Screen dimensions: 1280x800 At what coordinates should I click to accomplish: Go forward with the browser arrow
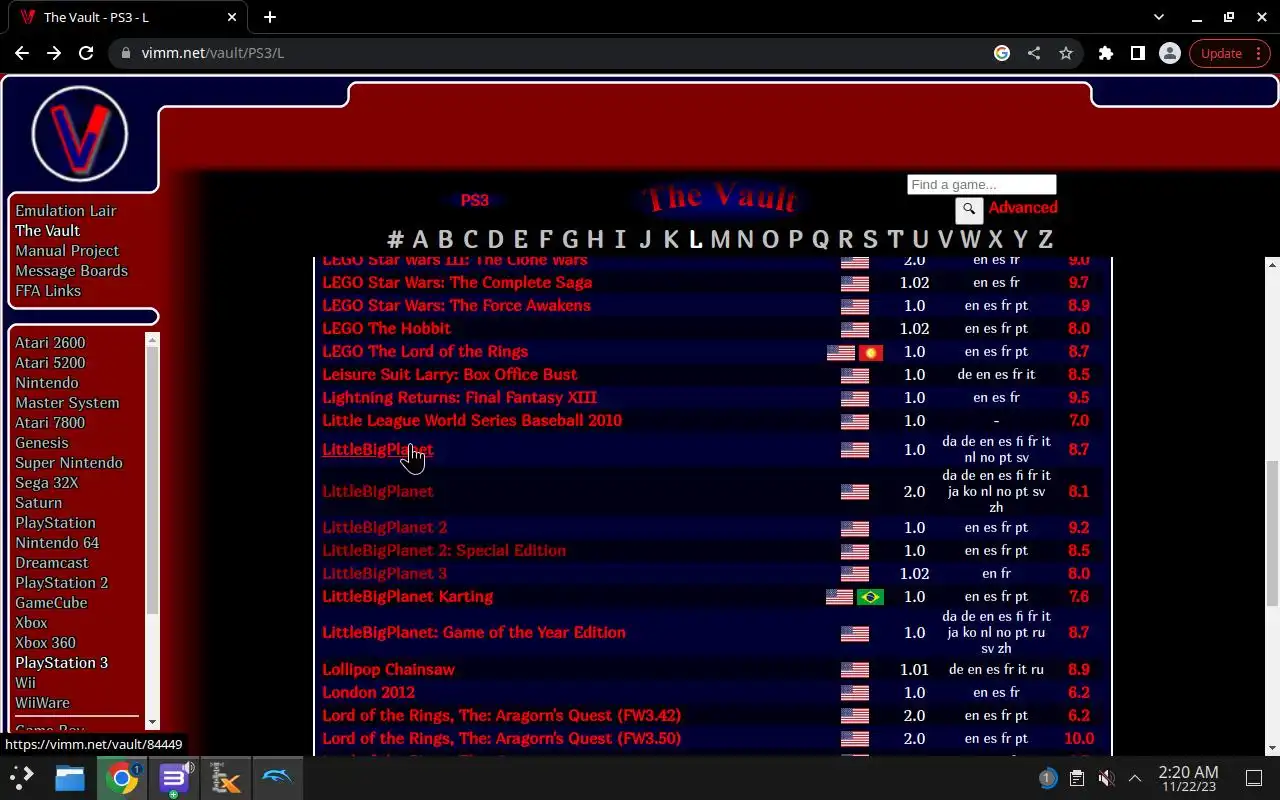[54, 53]
